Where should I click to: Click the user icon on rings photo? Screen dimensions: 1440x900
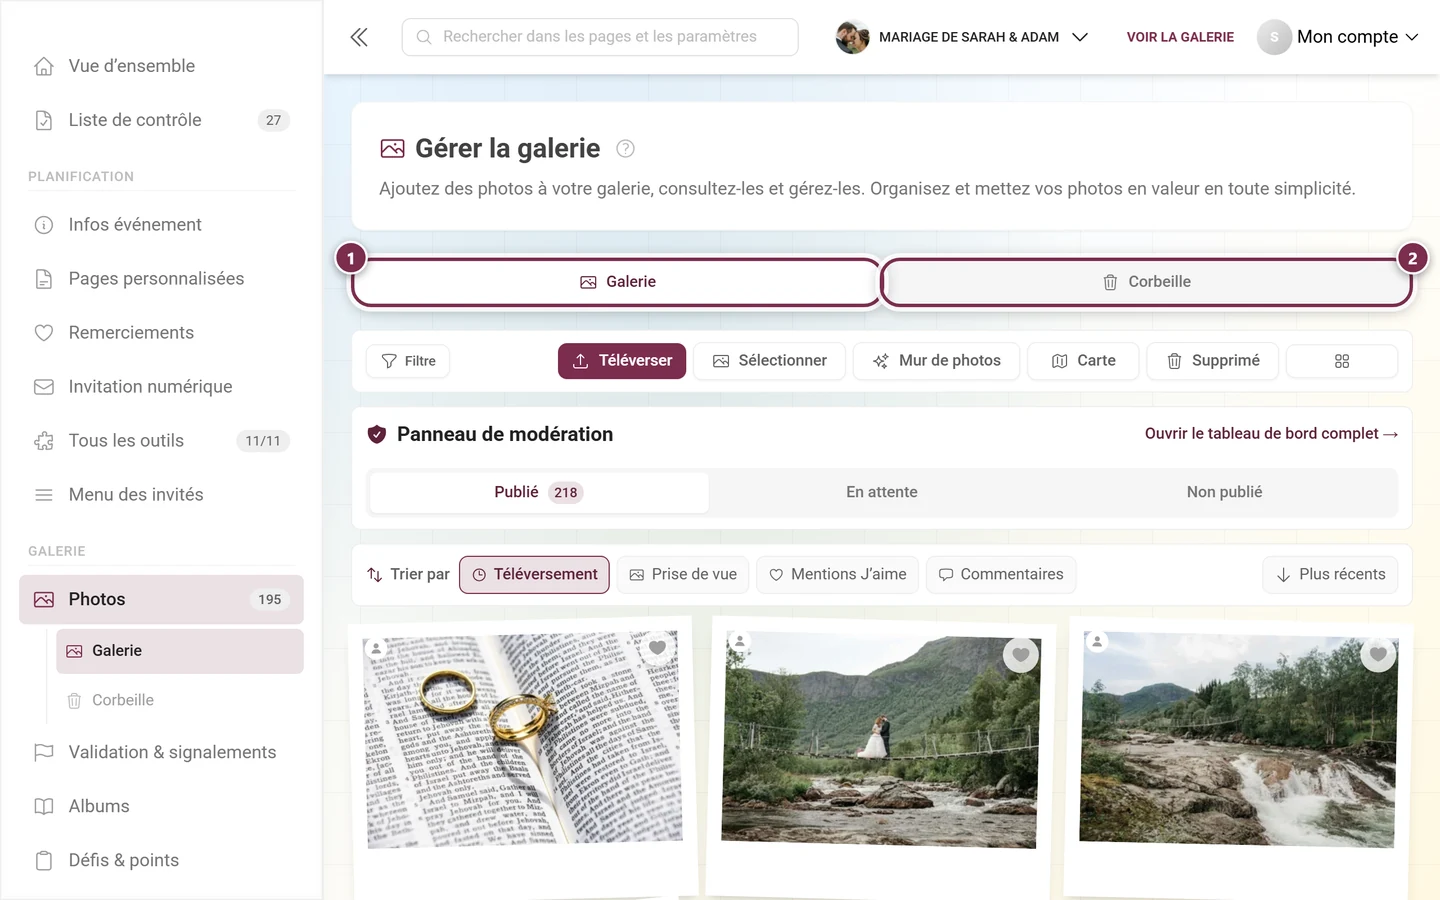tap(376, 648)
